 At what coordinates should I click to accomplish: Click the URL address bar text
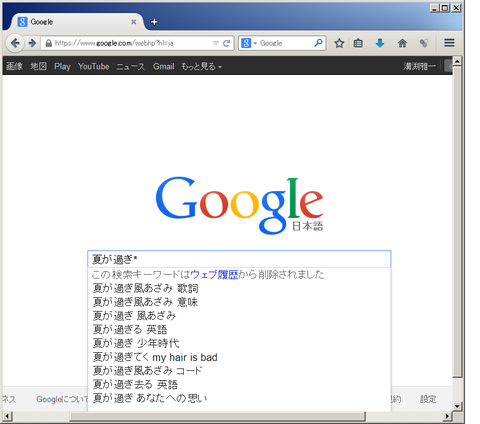click(x=114, y=43)
